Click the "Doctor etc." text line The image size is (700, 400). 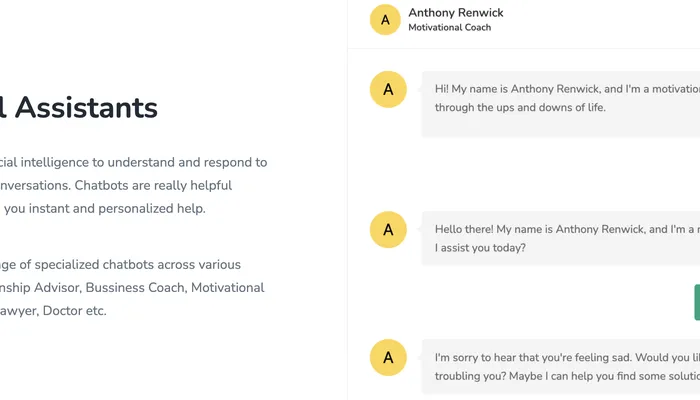coord(54,310)
